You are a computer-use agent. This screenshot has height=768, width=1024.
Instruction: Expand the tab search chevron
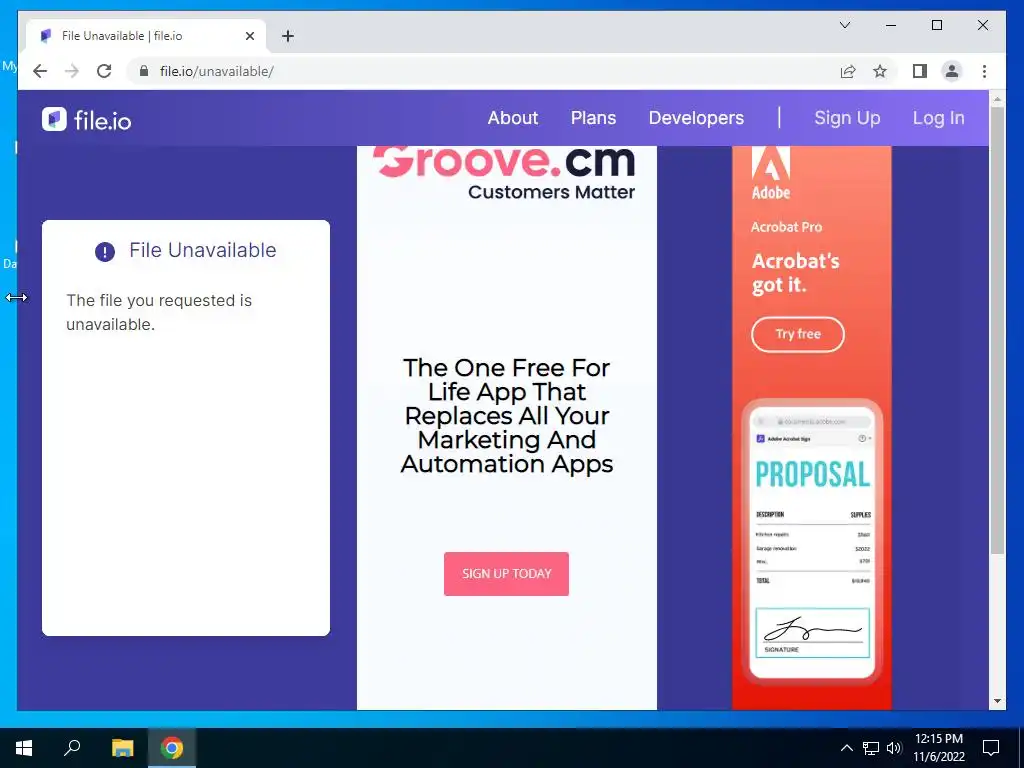pyautogui.click(x=844, y=25)
